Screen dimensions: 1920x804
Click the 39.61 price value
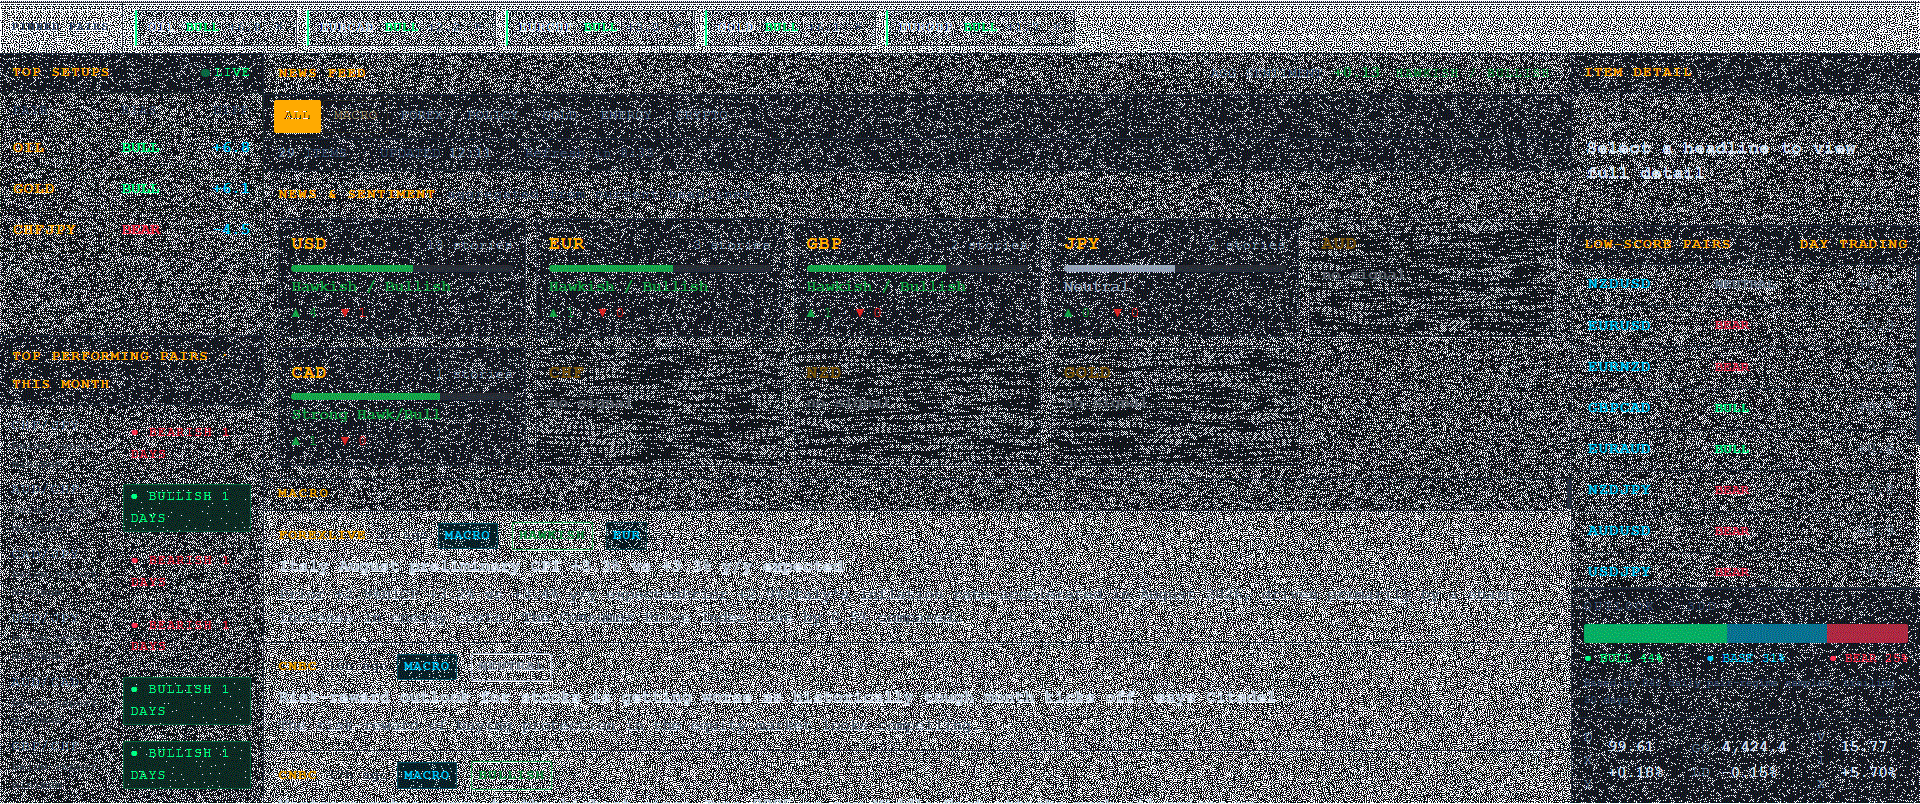click(1631, 748)
